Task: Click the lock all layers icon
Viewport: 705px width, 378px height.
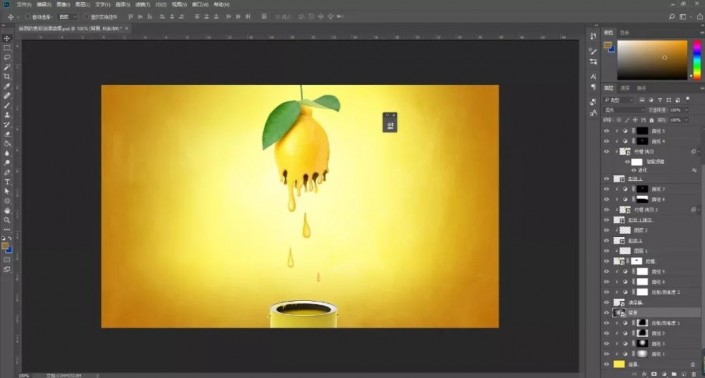Action: click(651, 120)
